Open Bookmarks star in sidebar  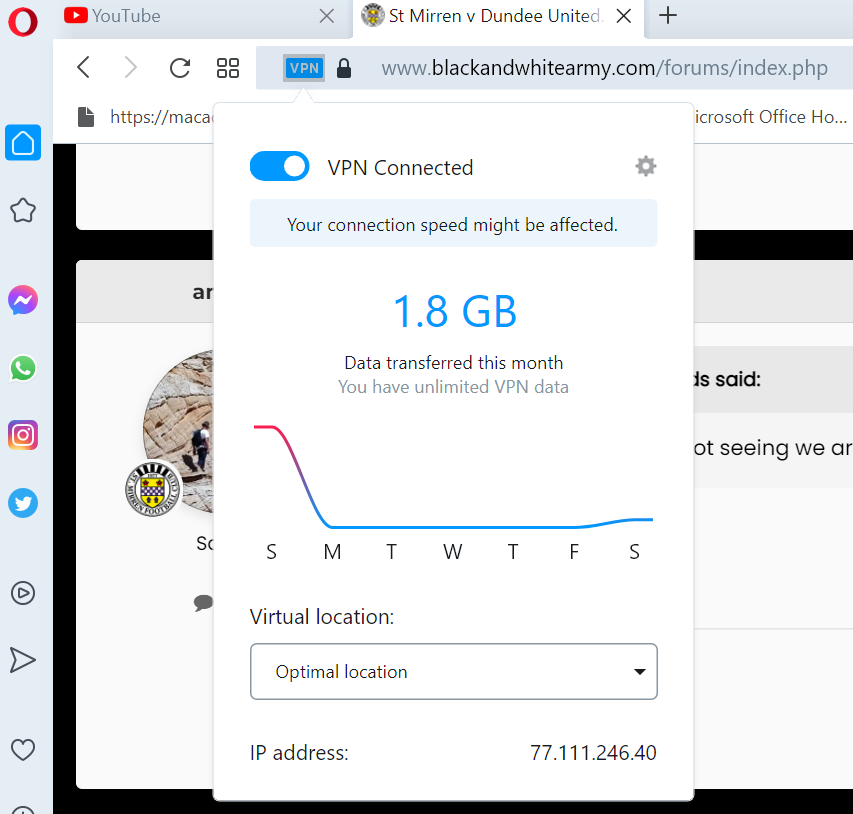(x=23, y=210)
